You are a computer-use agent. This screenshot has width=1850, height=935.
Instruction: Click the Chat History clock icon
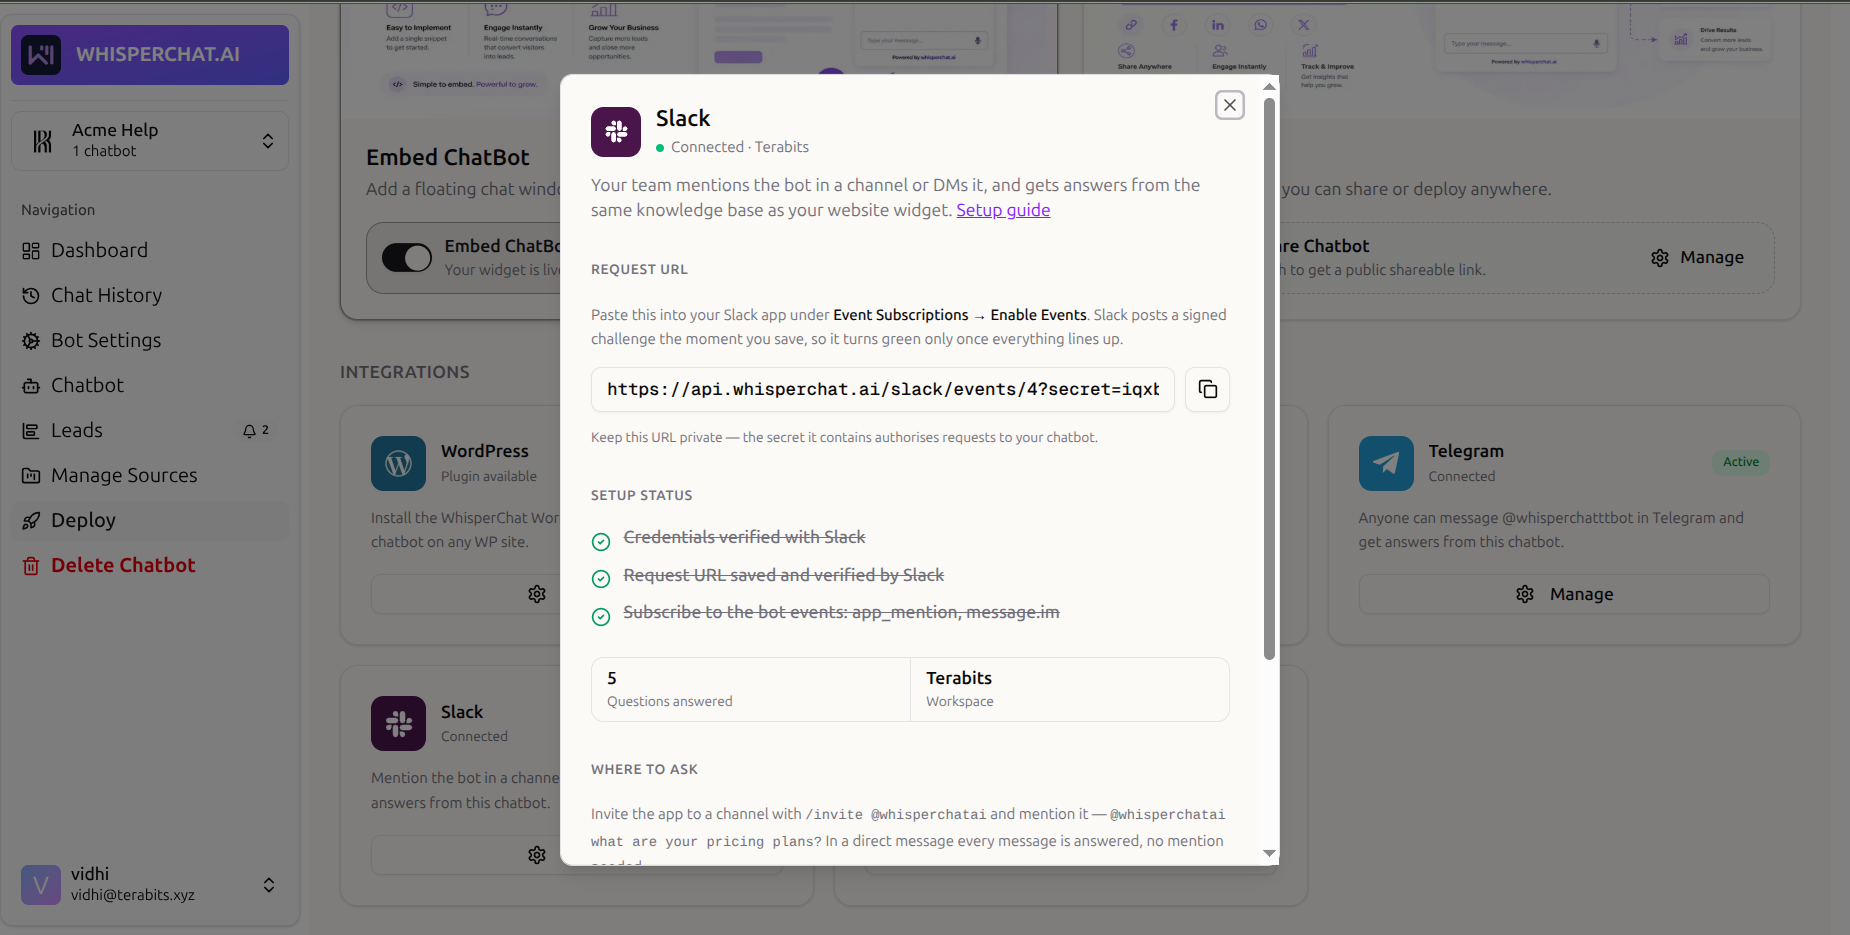pyautogui.click(x=31, y=296)
